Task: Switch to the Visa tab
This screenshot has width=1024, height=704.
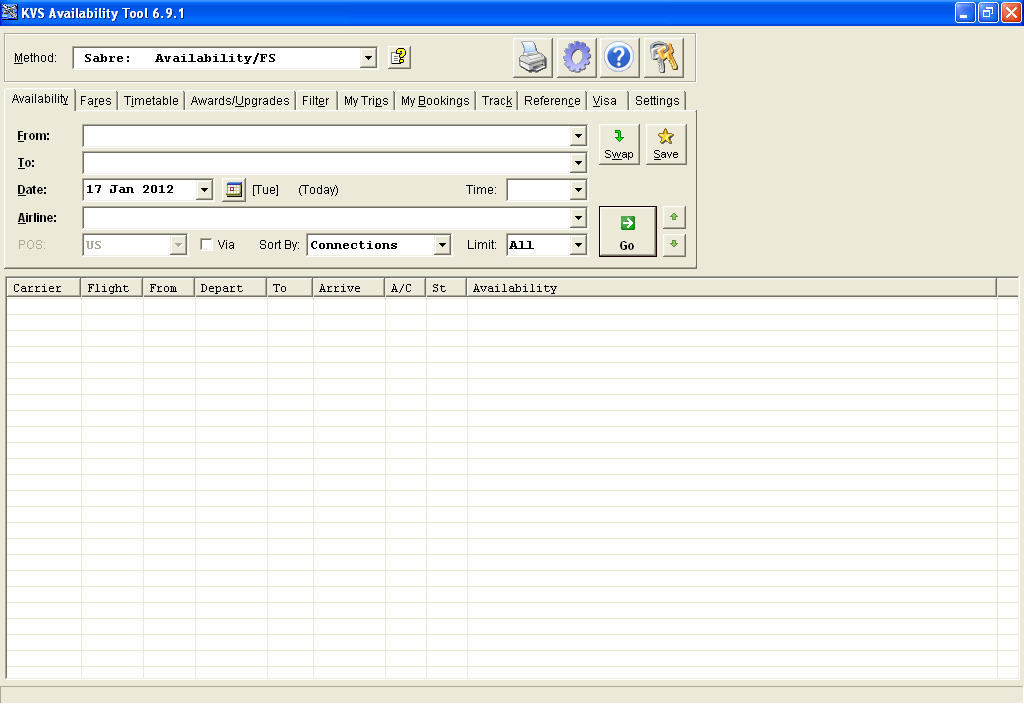Action: coord(605,101)
